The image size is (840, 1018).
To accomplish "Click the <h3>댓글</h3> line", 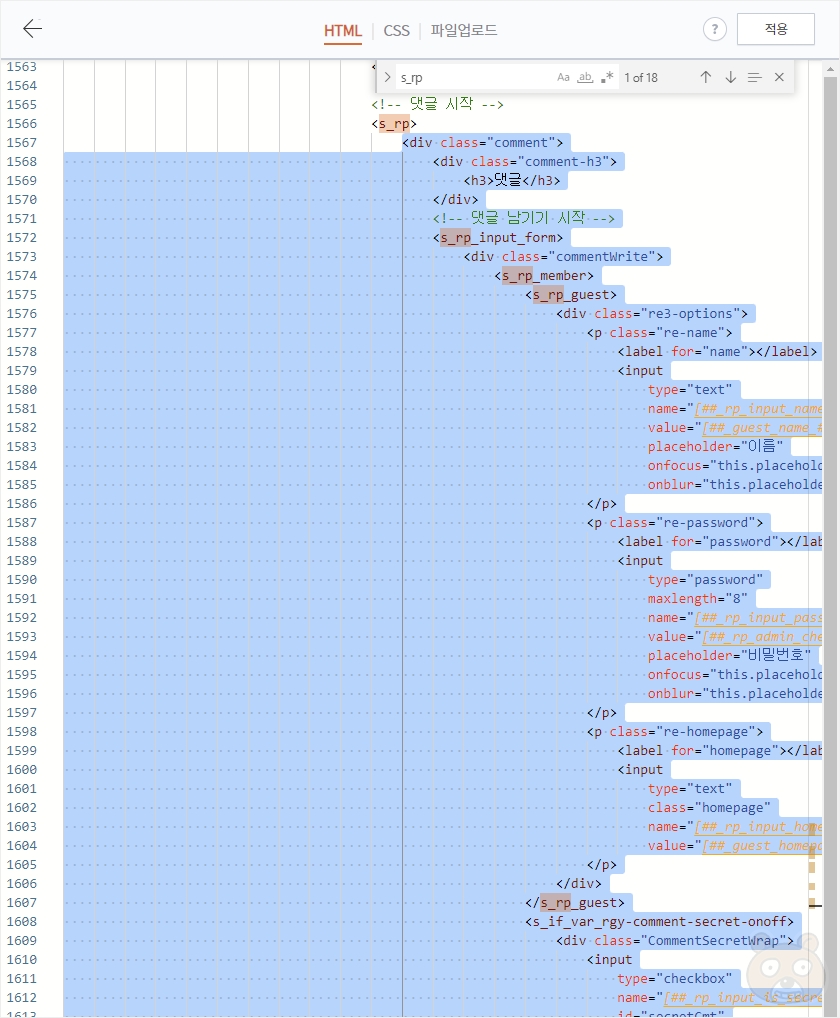I will [x=512, y=180].
